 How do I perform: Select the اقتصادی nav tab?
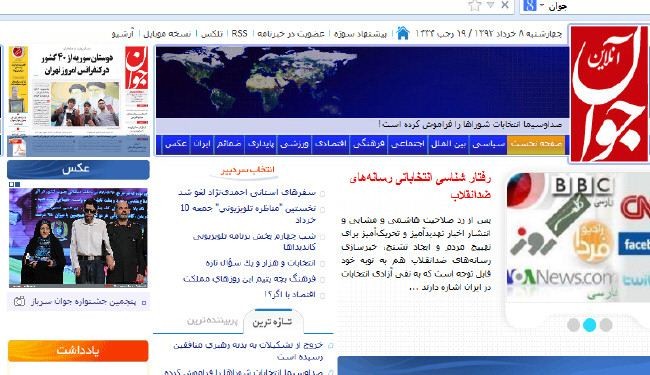click(330, 144)
